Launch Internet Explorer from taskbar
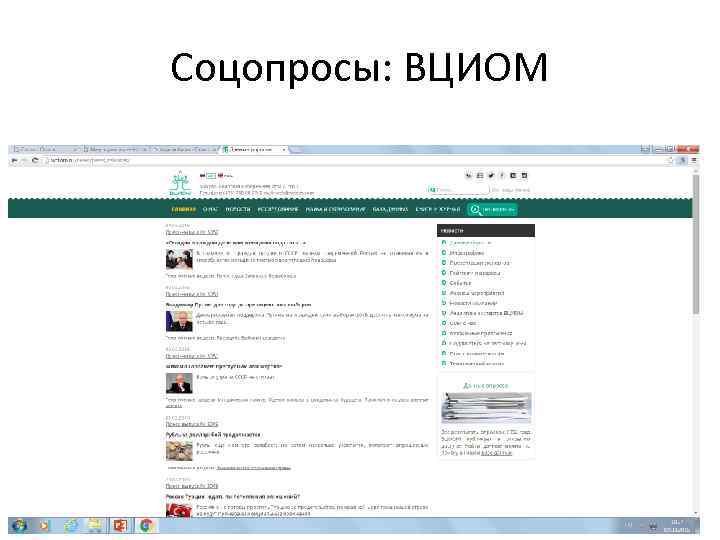Image resolution: width=720 pixels, height=540 pixels. click(70, 525)
